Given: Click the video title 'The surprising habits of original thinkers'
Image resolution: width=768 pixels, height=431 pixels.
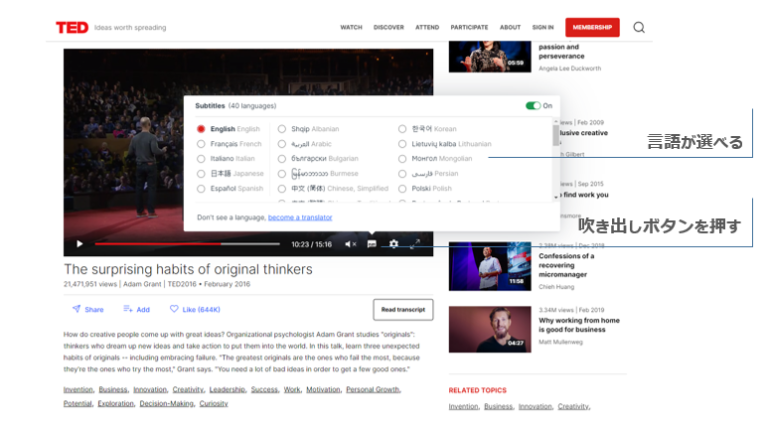Looking at the screenshot, I should click(188, 269).
